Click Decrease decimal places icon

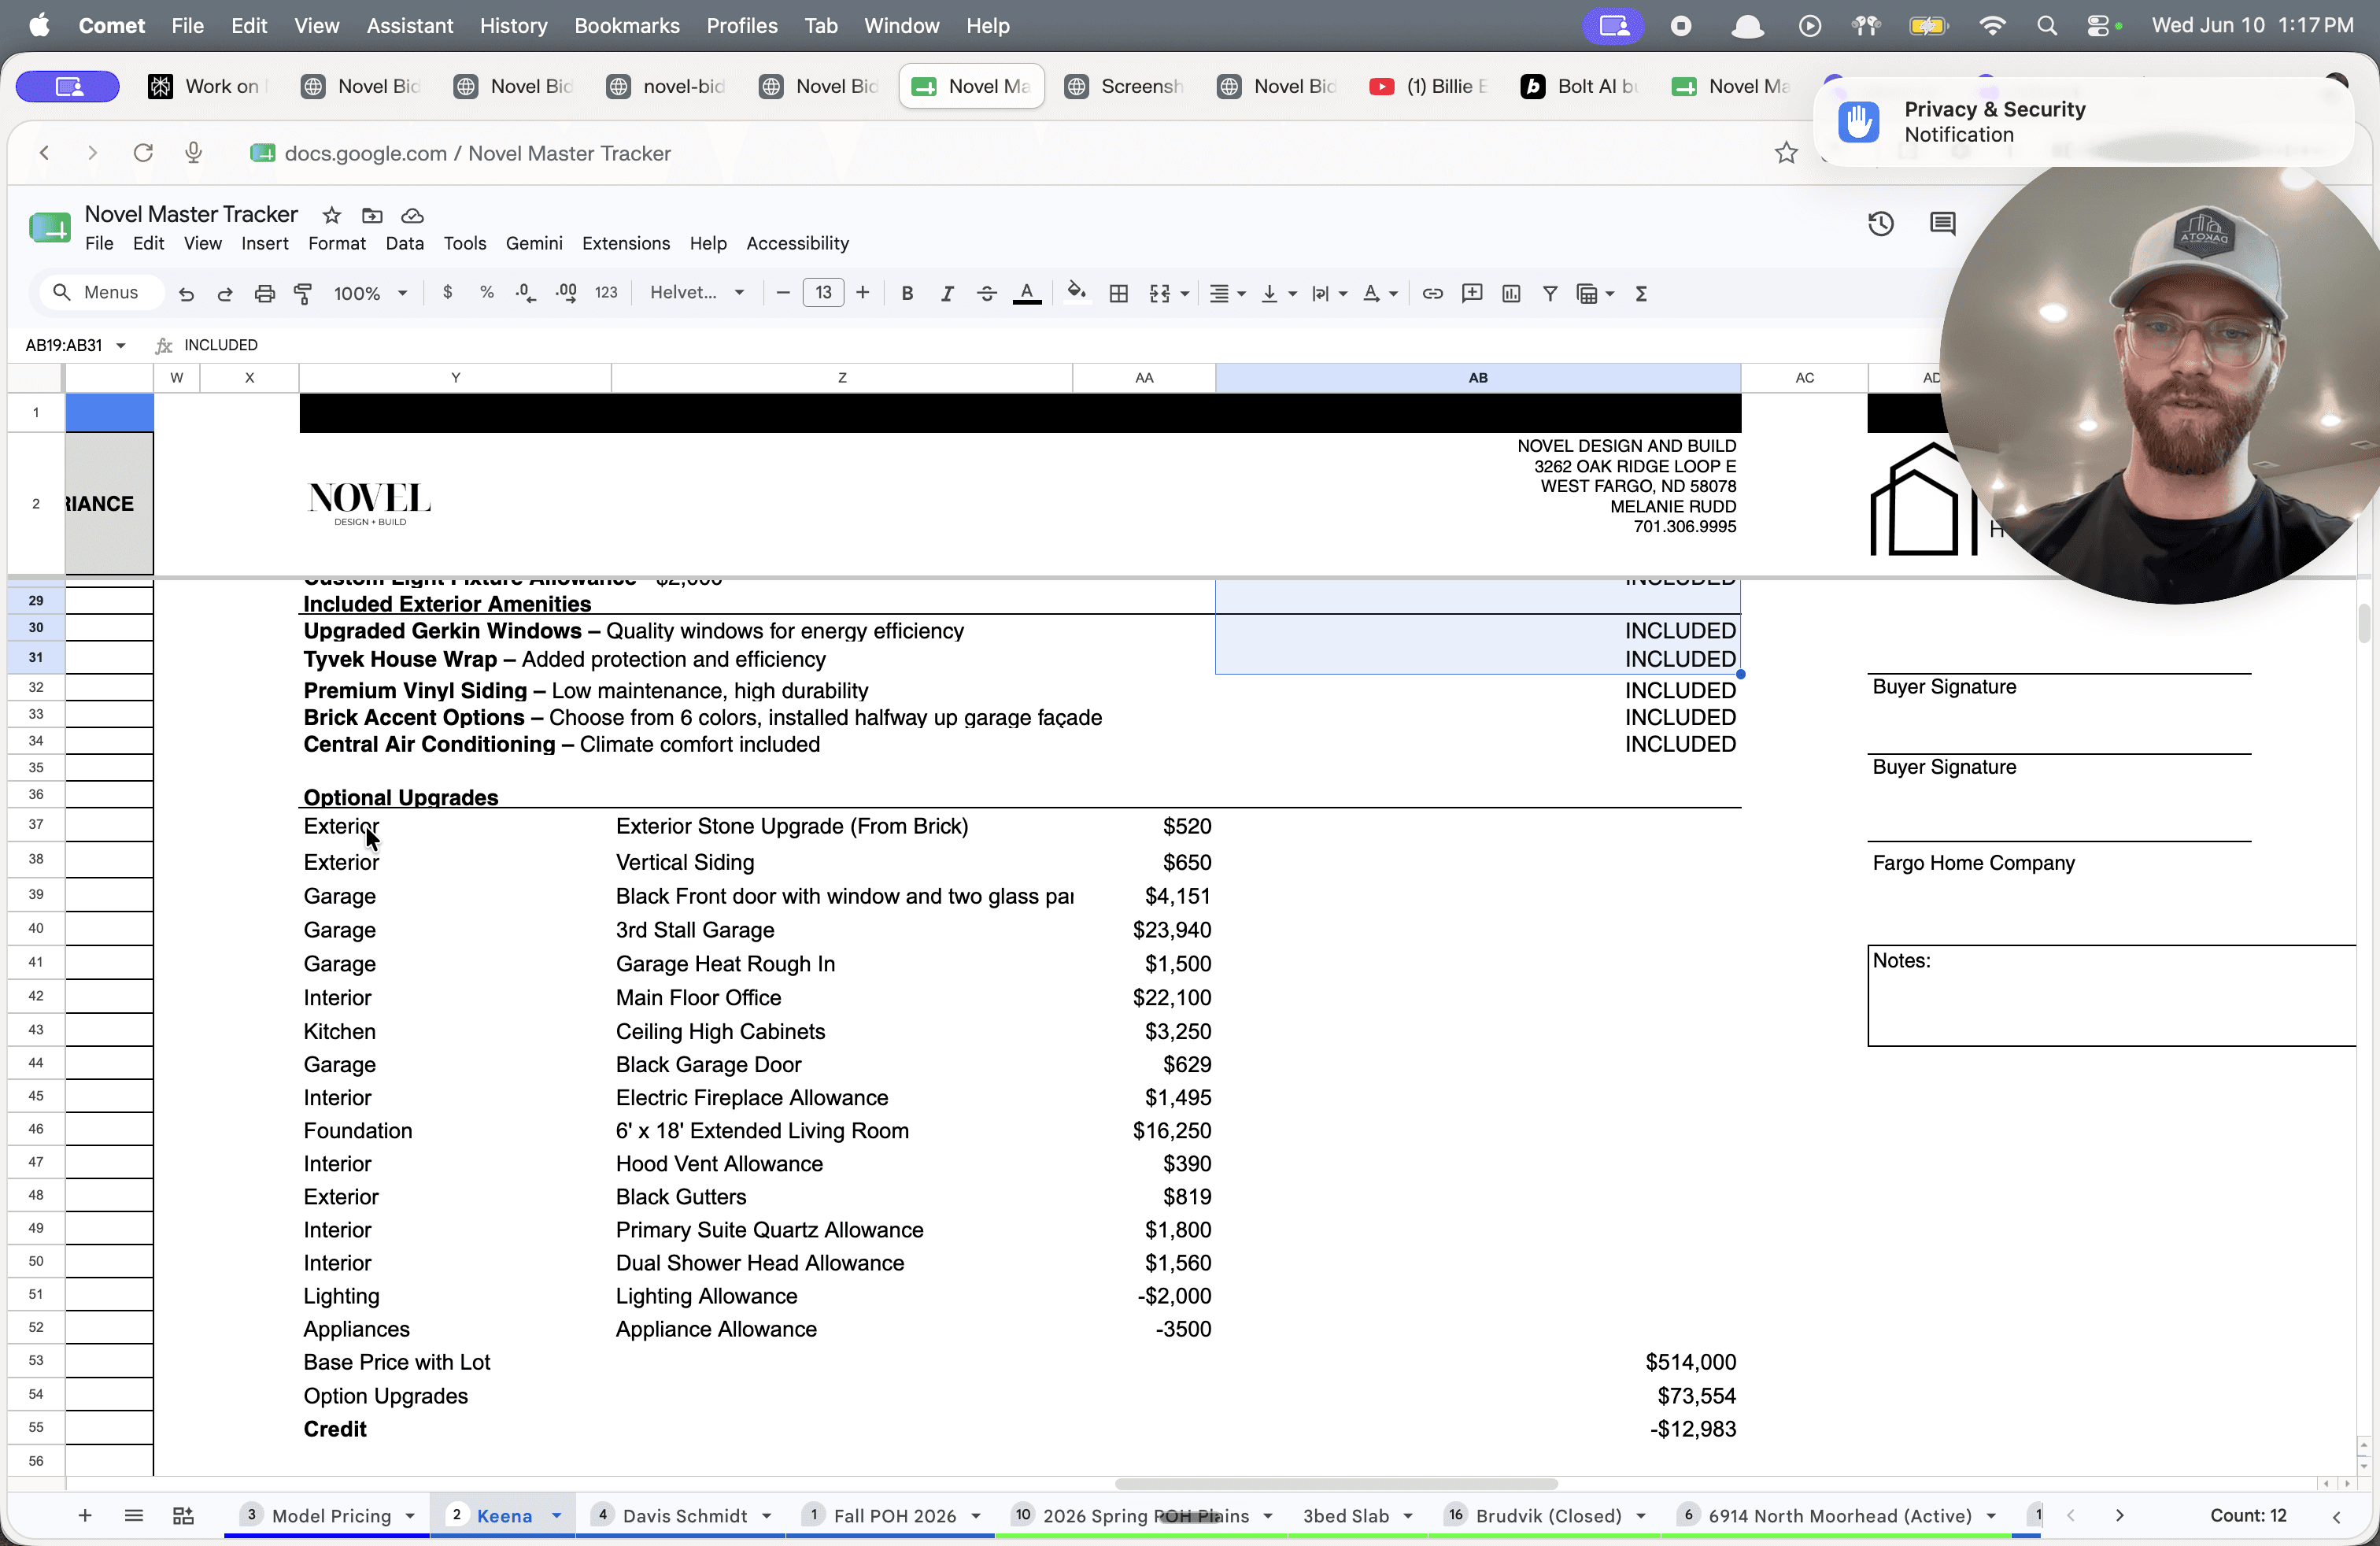click(525, 293)
